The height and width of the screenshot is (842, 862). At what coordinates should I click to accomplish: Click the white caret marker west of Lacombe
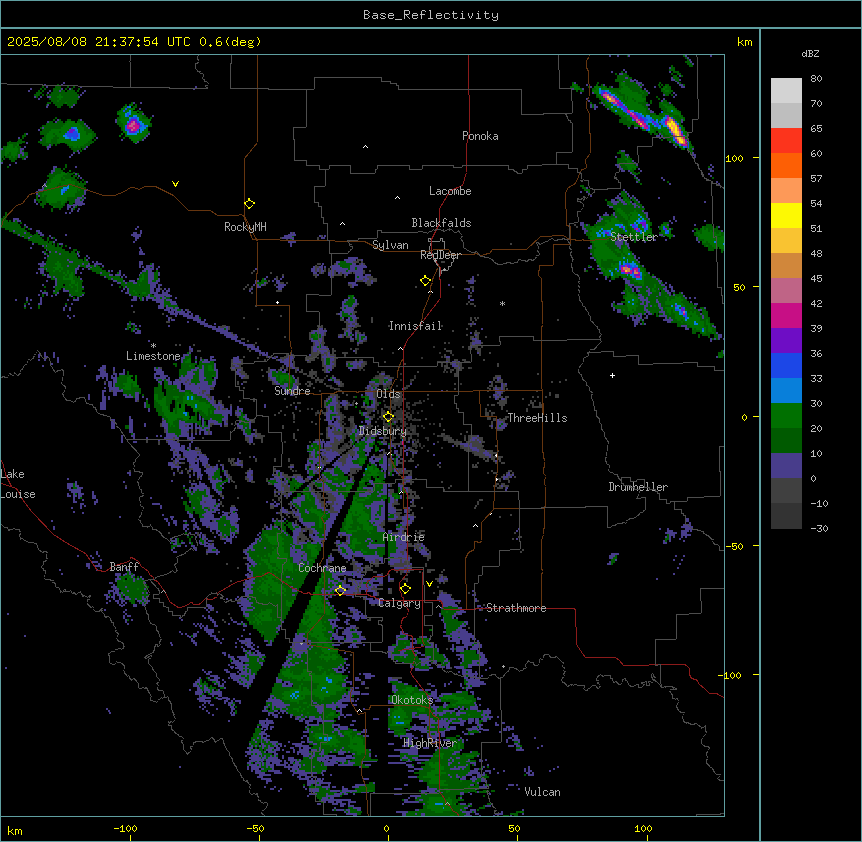pos(397,198)
